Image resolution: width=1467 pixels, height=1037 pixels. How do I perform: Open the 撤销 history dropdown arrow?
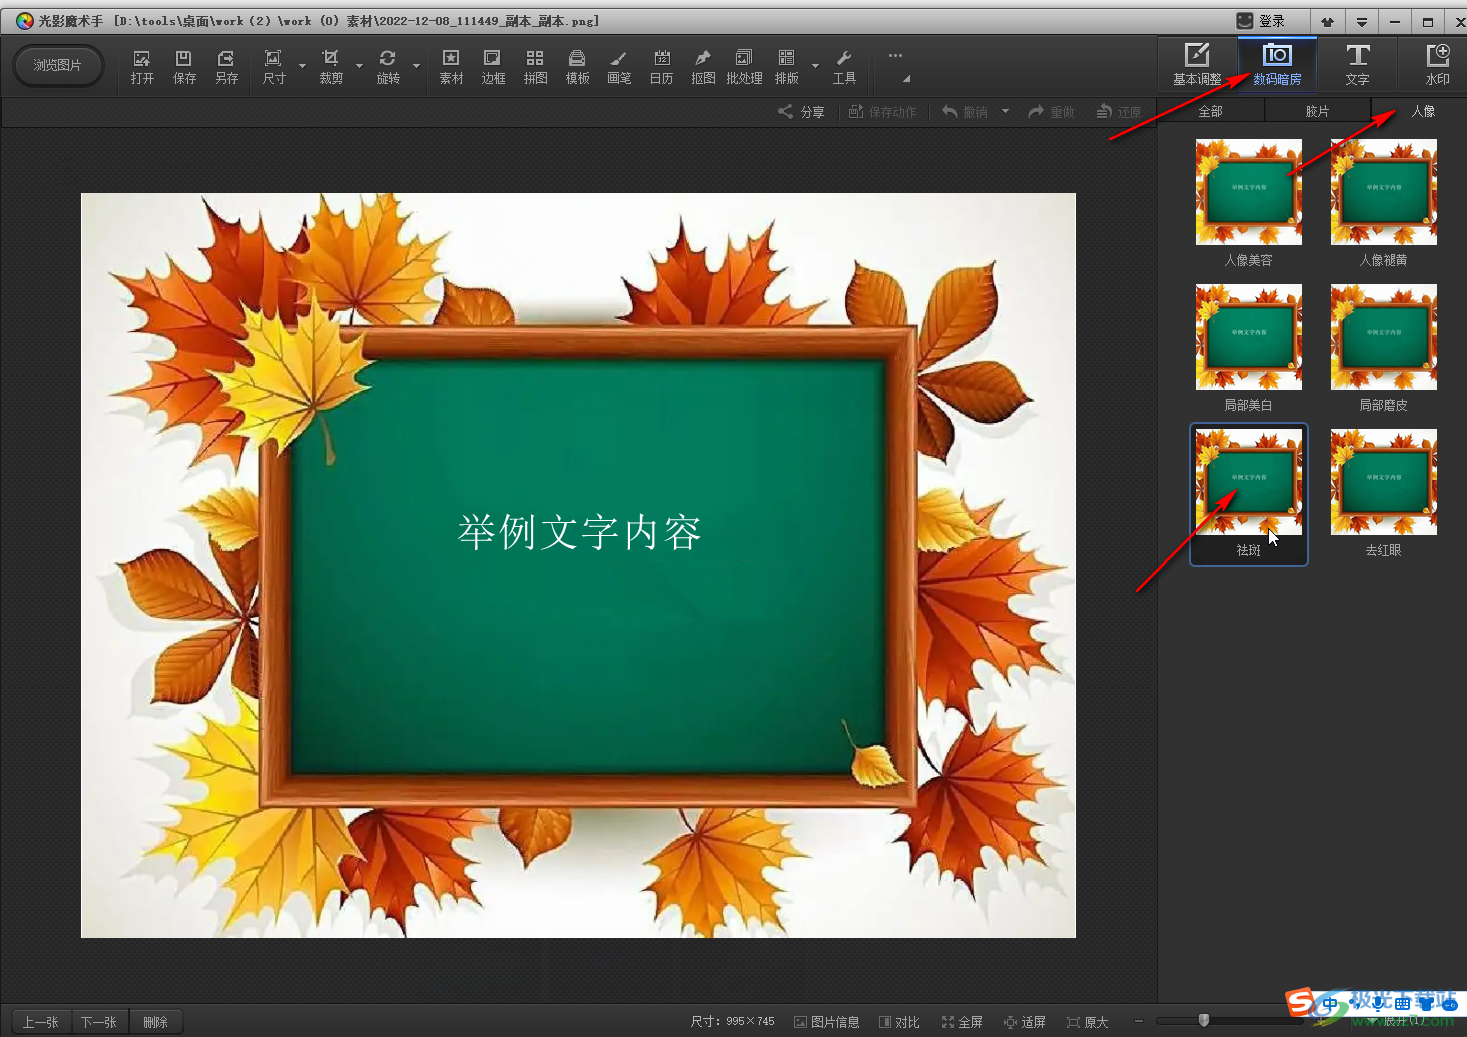[1005, 112]
